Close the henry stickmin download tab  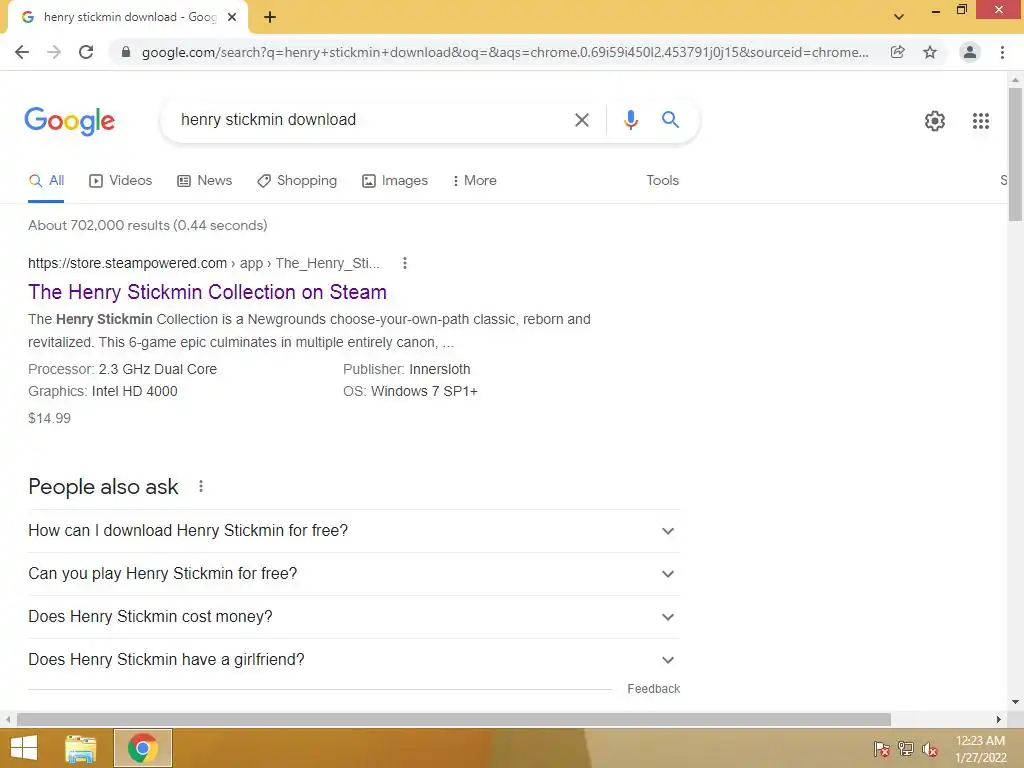click(x=232, y=17)
